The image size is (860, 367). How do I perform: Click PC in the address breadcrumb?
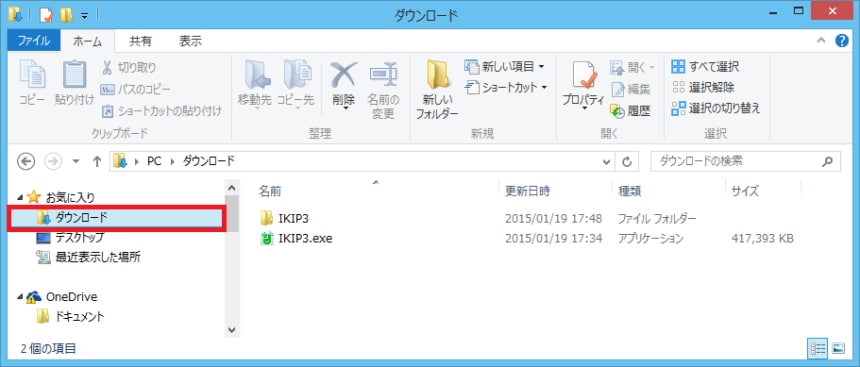click(x=154, y=161)
